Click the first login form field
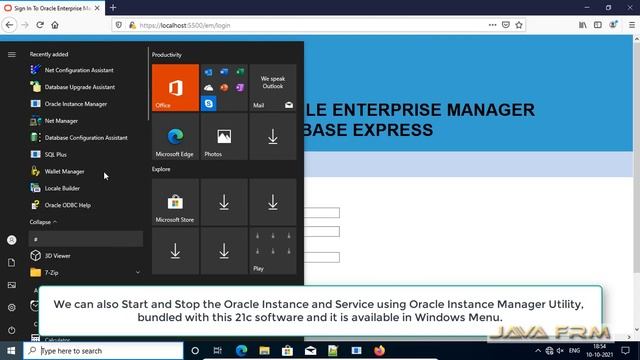The width and height of the screenshot is (640, 360). pos(322,213)
